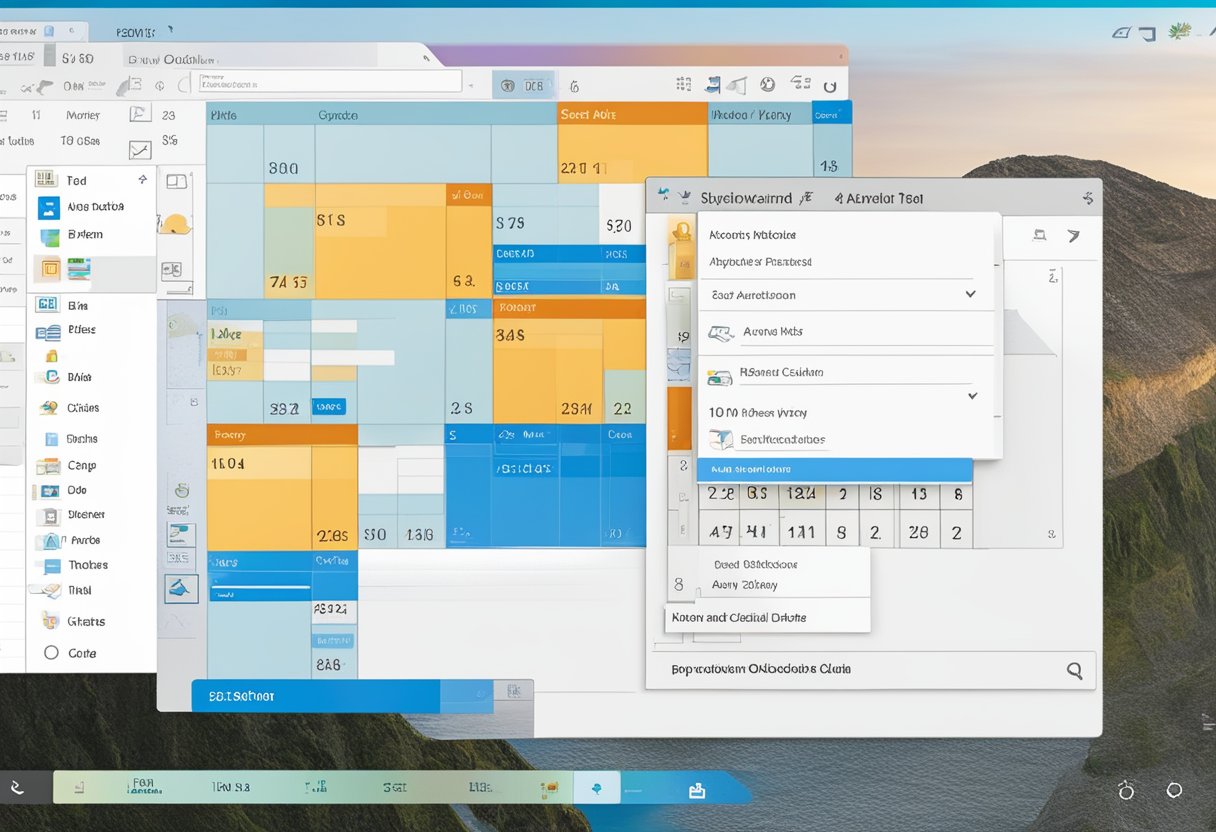Click the blue person icon in the sidebar list
Screen dimensions: 1216x832
coord(48,208)
